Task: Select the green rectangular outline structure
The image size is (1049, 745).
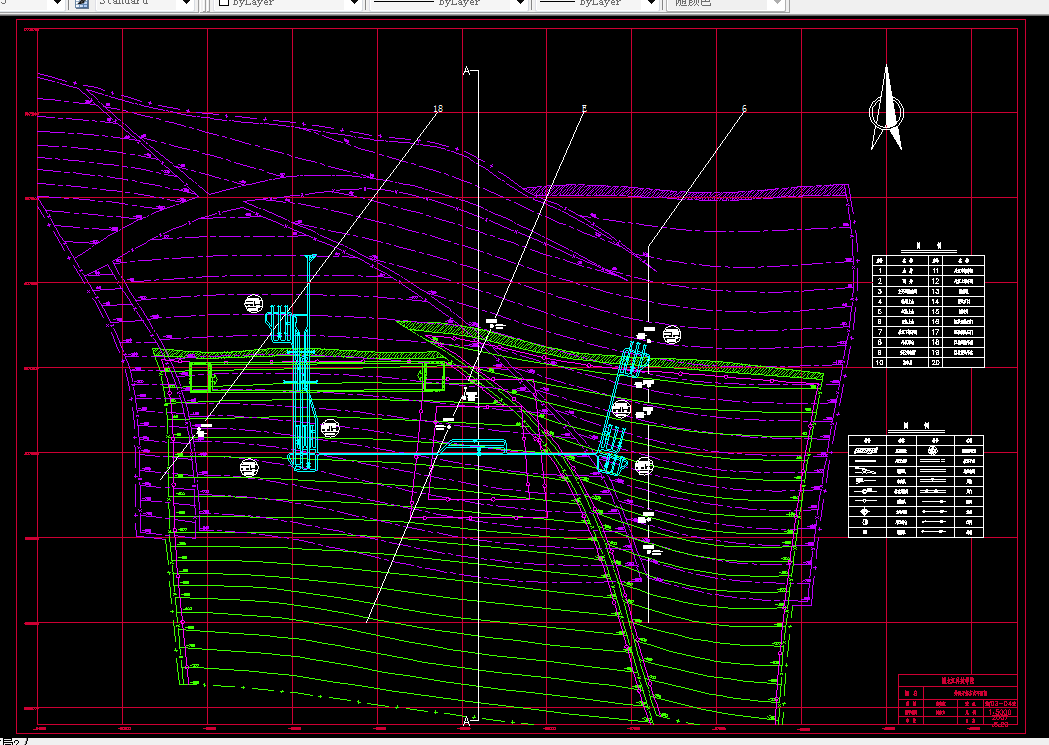Action: coord(317,377)
